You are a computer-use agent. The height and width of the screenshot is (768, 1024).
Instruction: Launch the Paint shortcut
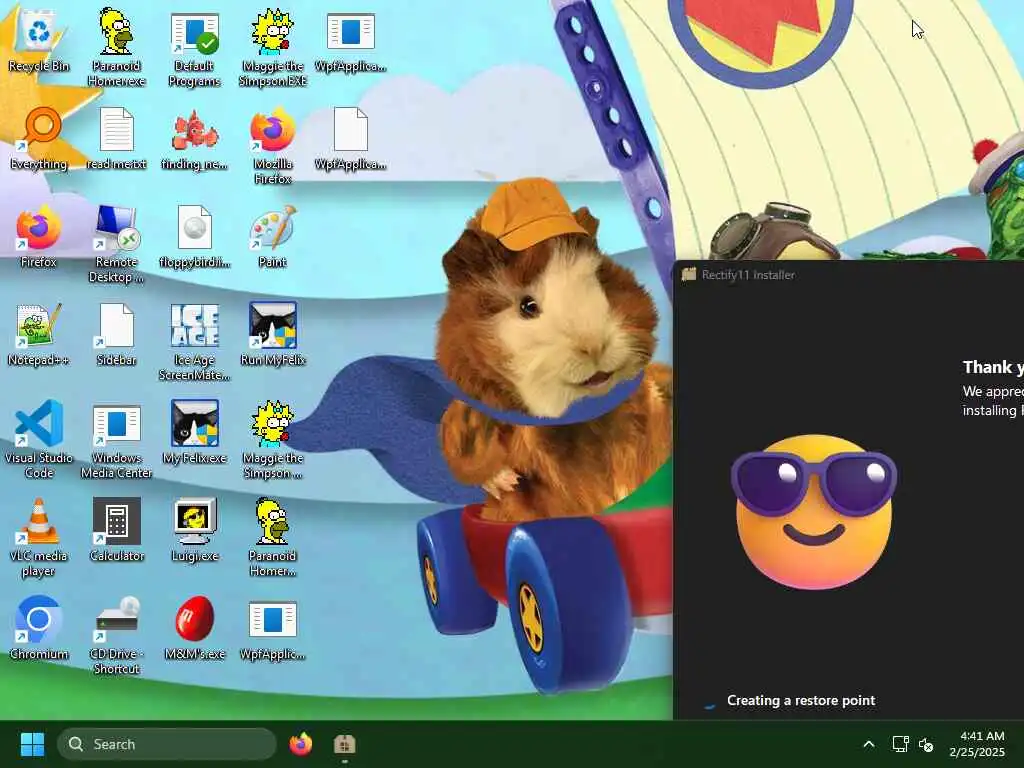[x=273, y=236]
